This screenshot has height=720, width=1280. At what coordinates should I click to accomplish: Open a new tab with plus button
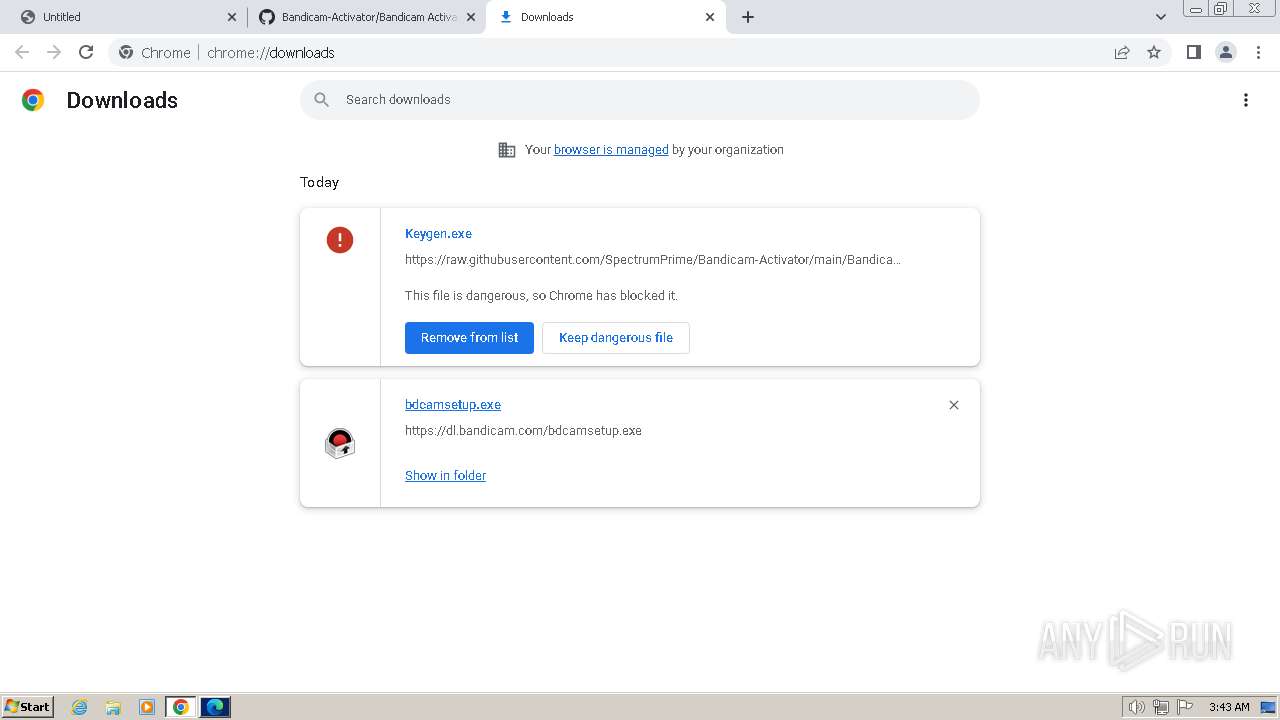tap(748, 17)
